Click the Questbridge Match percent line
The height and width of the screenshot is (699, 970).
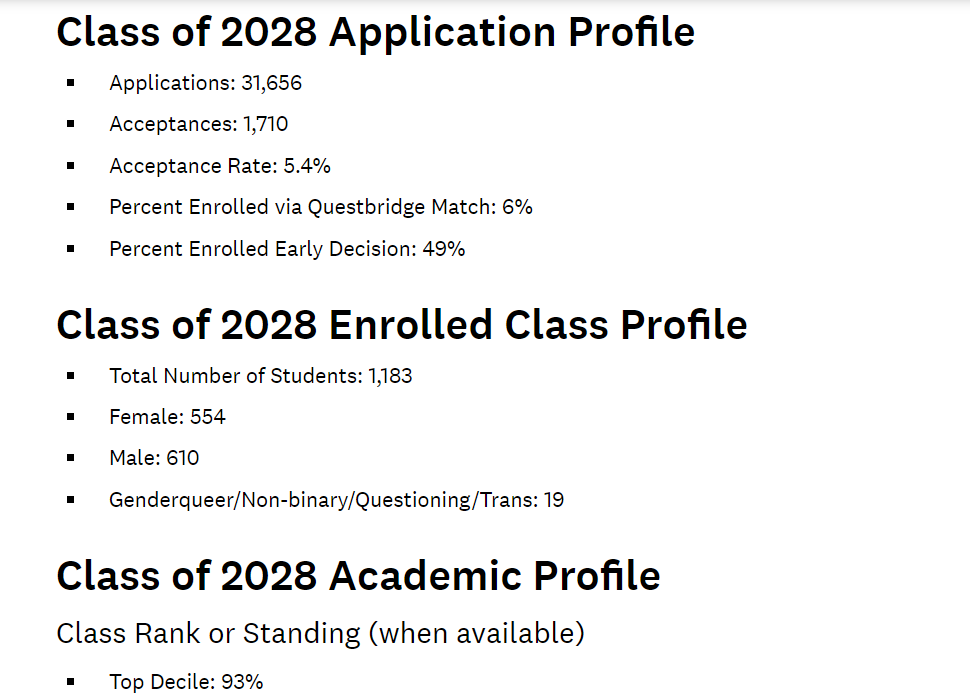(320, 207)
